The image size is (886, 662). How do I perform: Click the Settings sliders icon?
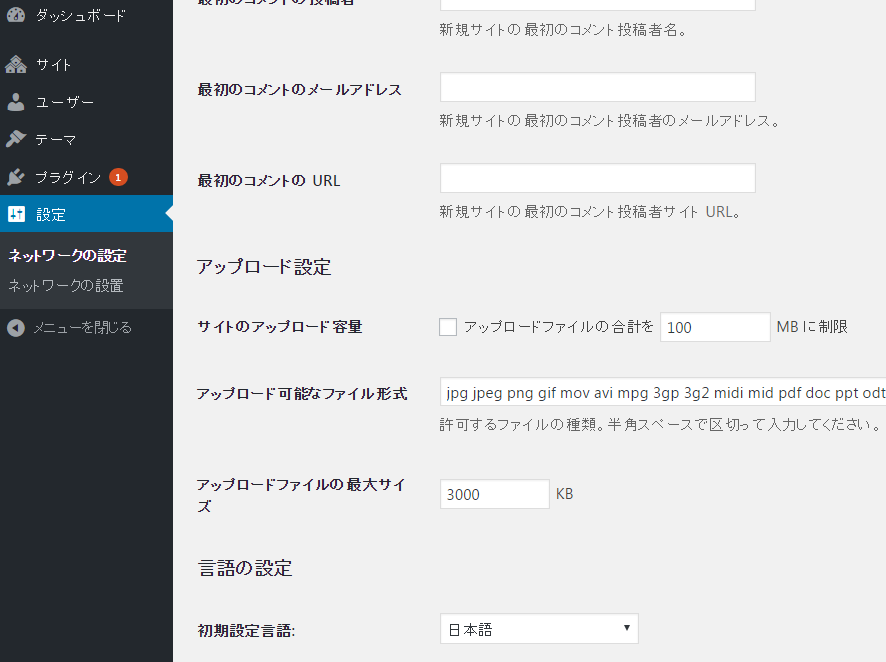16,215
